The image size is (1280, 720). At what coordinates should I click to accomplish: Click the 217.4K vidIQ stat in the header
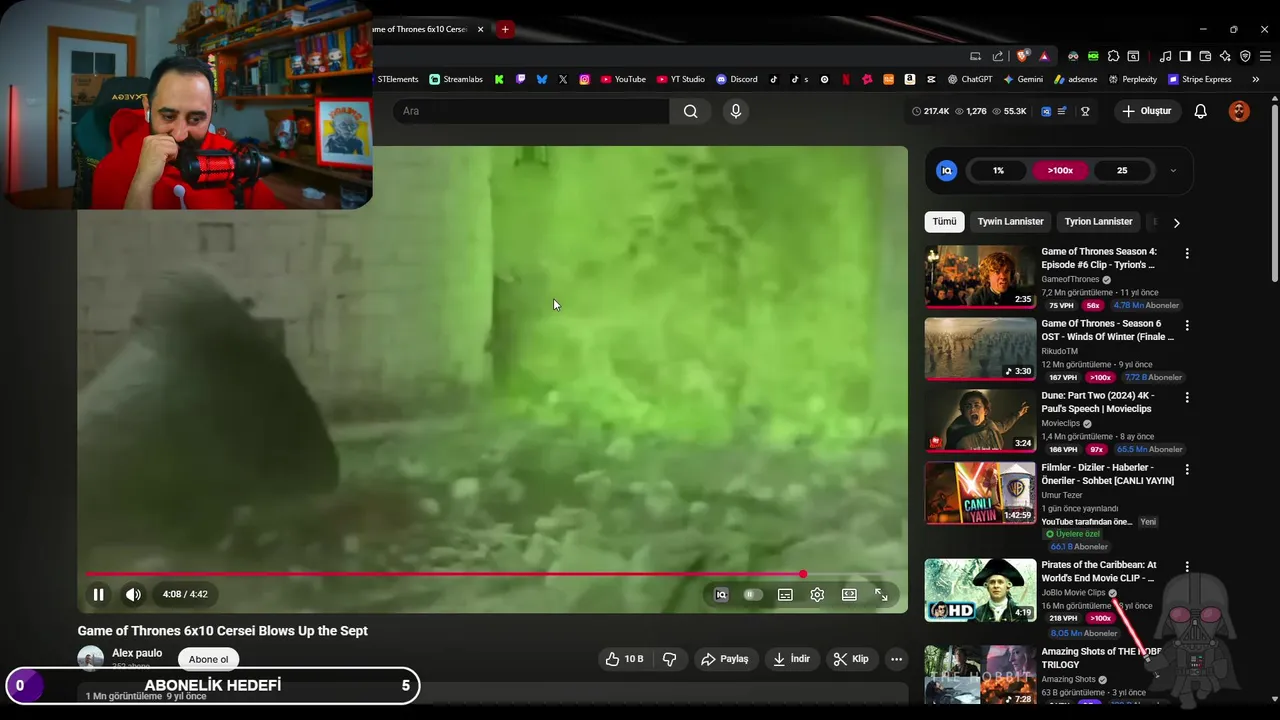pyautogui.click(x=931, y=111)
